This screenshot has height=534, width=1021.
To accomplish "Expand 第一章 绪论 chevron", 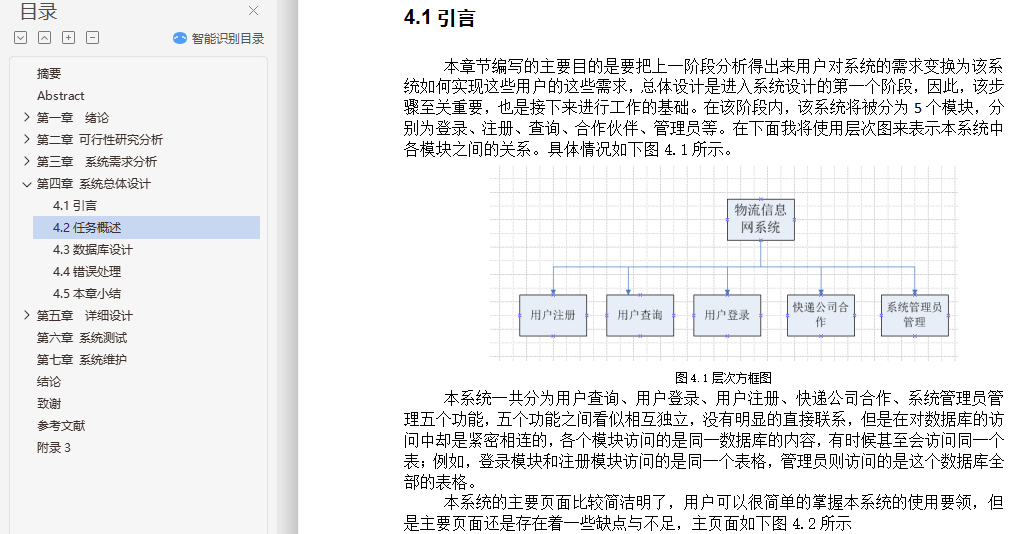I will point(26,117).
